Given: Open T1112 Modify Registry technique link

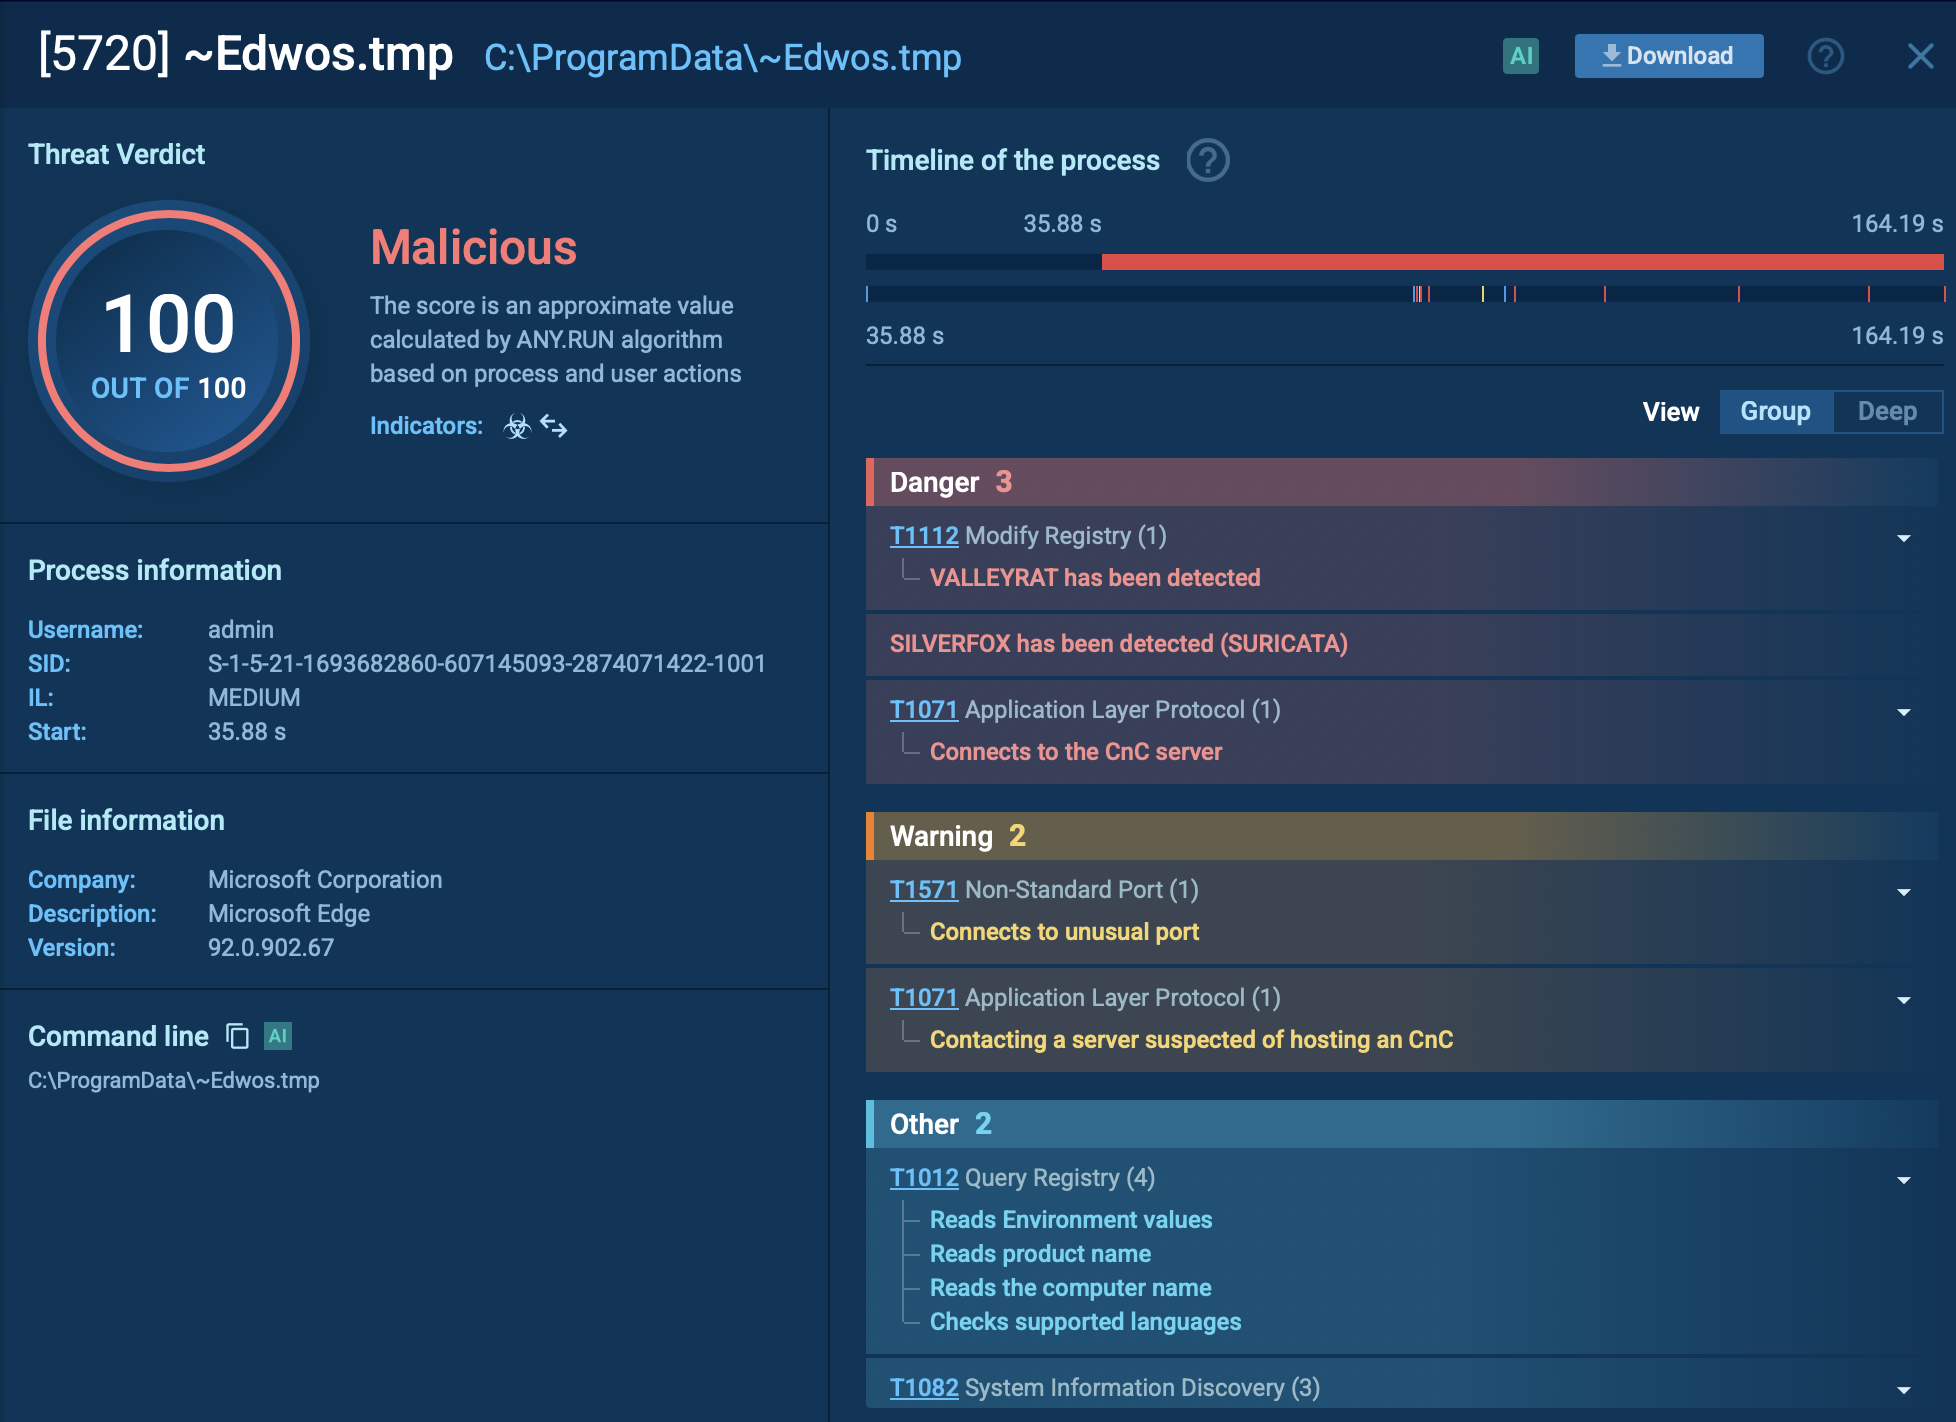Looking at the screenshot, I should pyautogui.click(x=924, y=536).
